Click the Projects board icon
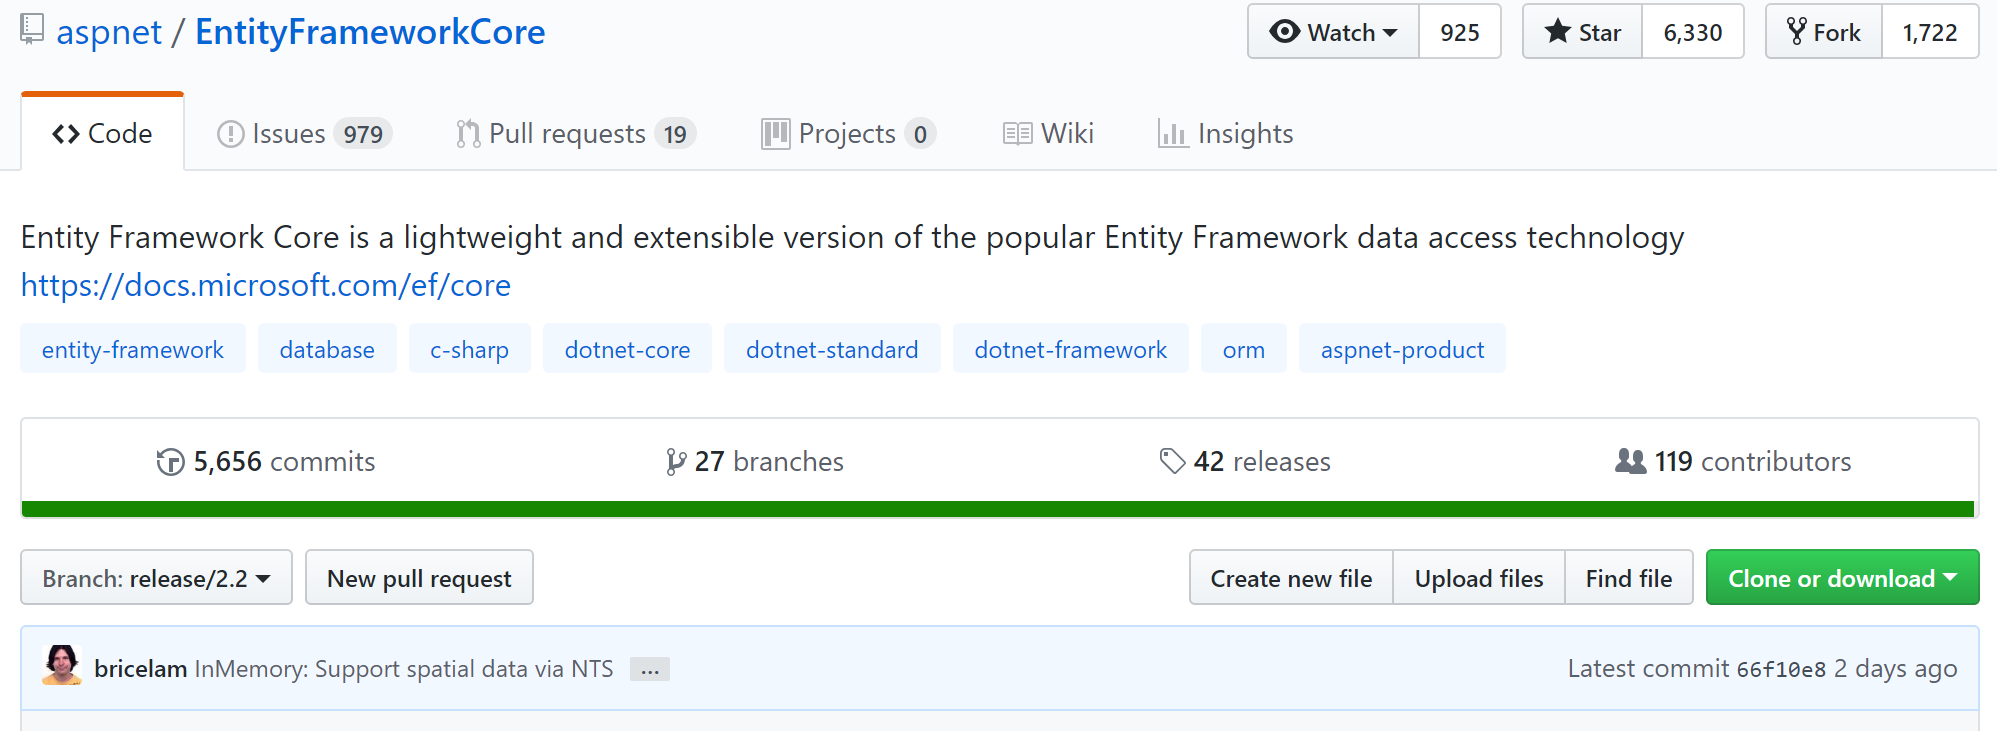The image size is (1997, 731). point(775,134)
